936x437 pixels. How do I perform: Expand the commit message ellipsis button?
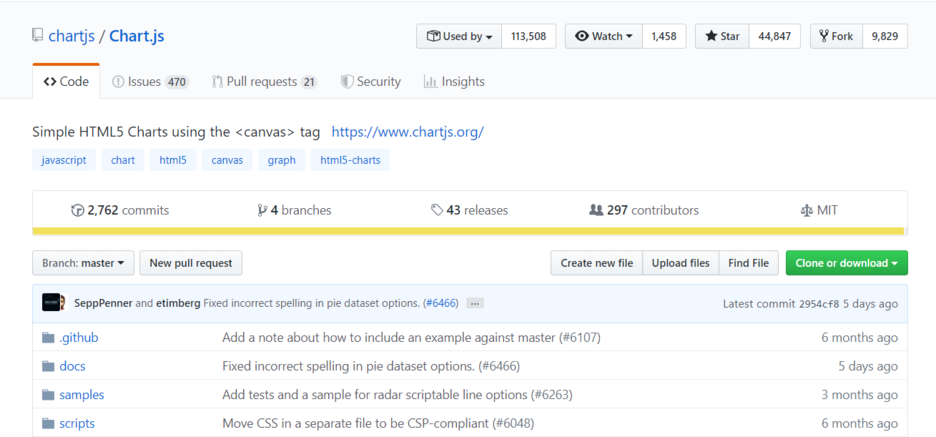[475, 303]
